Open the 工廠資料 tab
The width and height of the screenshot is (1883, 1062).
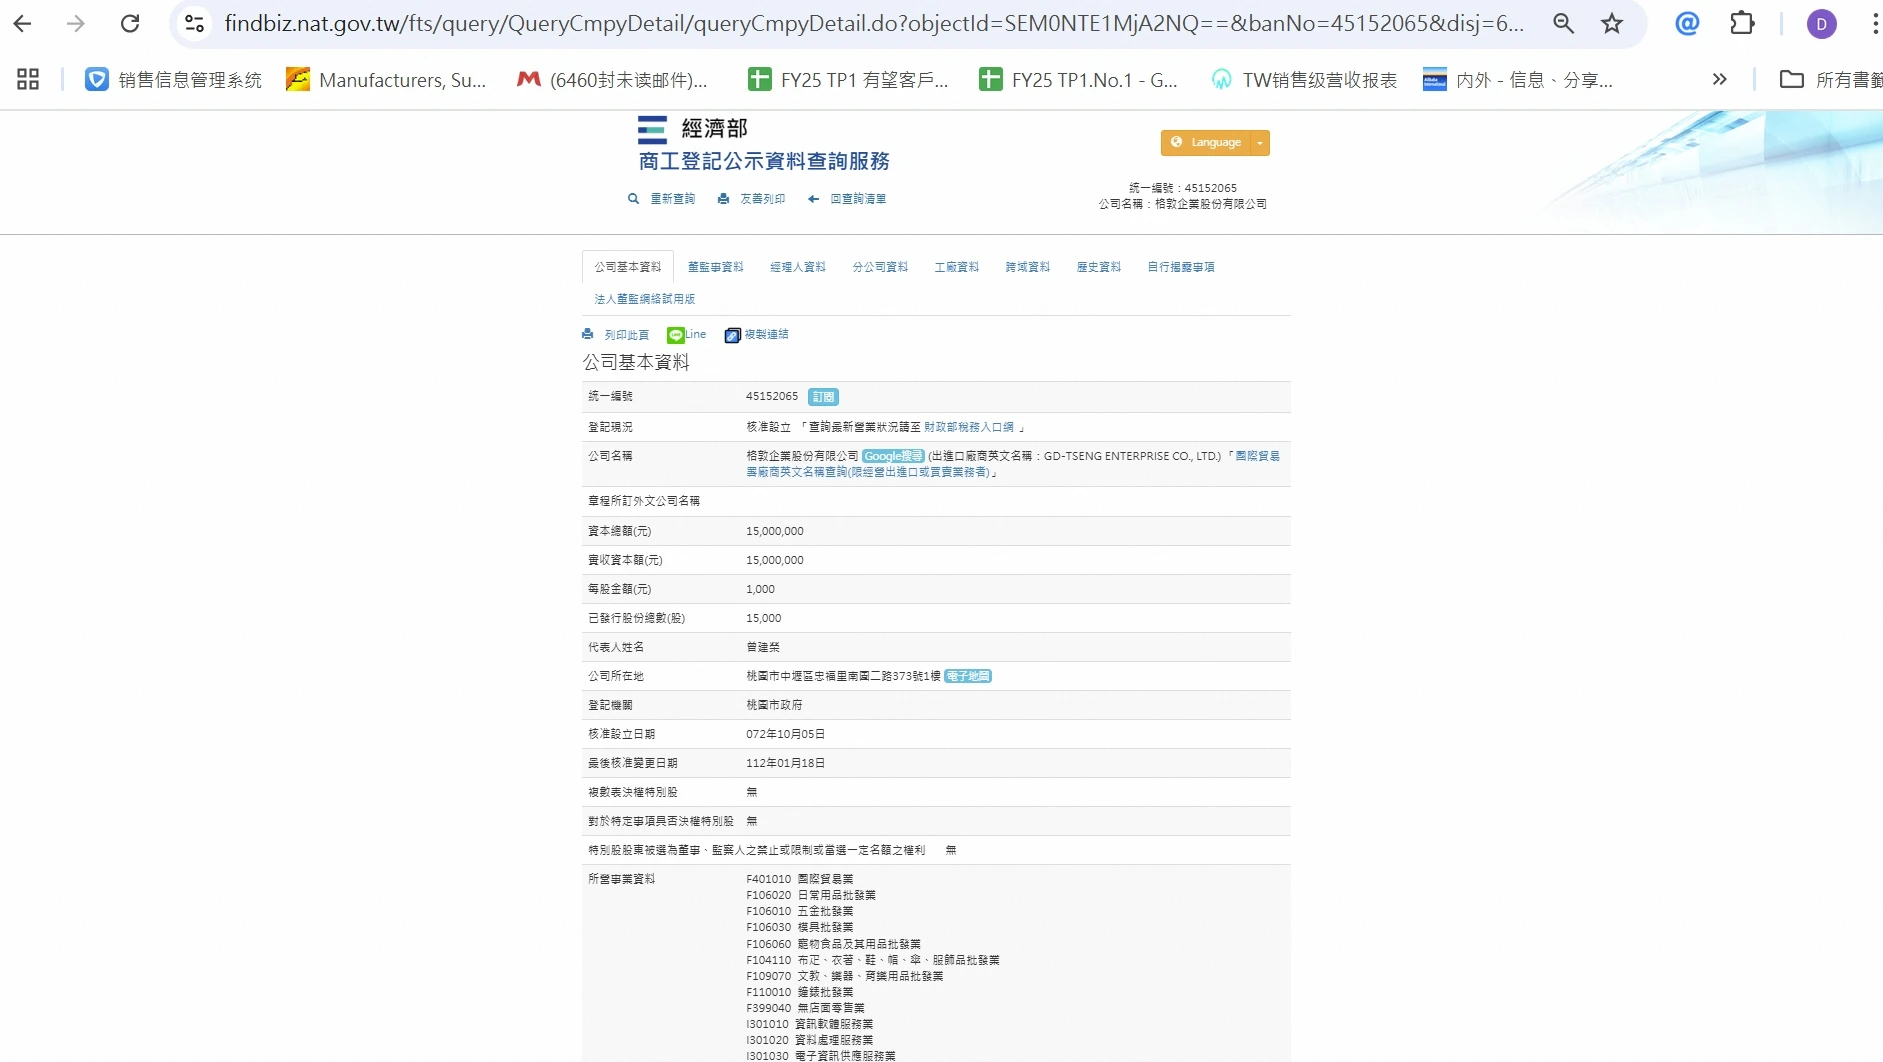pos(957,267)
